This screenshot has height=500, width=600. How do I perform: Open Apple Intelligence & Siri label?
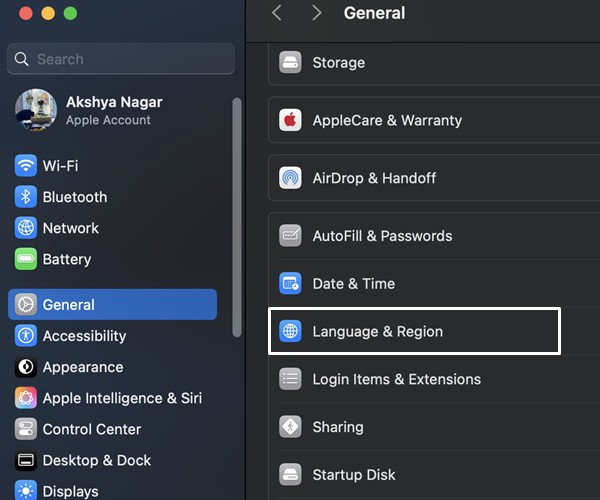[122, 398]
